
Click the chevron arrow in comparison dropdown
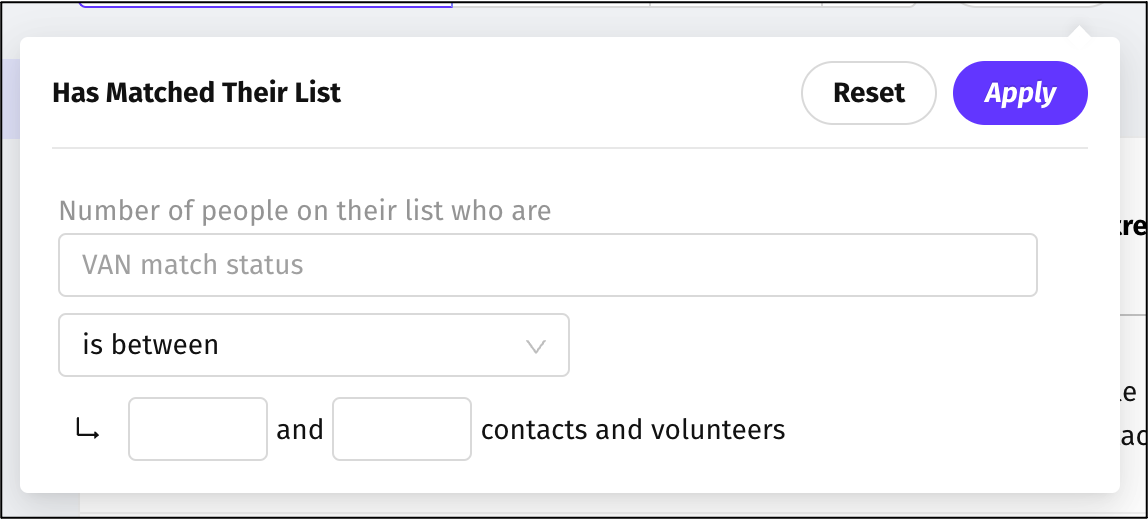(536, 346)
